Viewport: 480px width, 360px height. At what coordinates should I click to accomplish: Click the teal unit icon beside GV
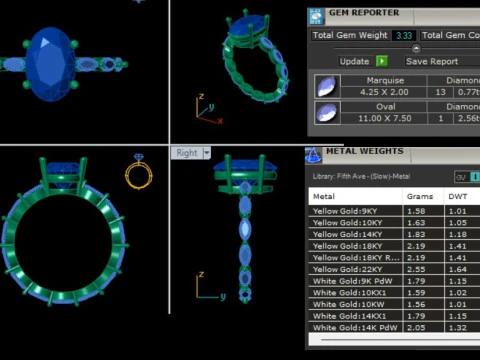point(475,177)
